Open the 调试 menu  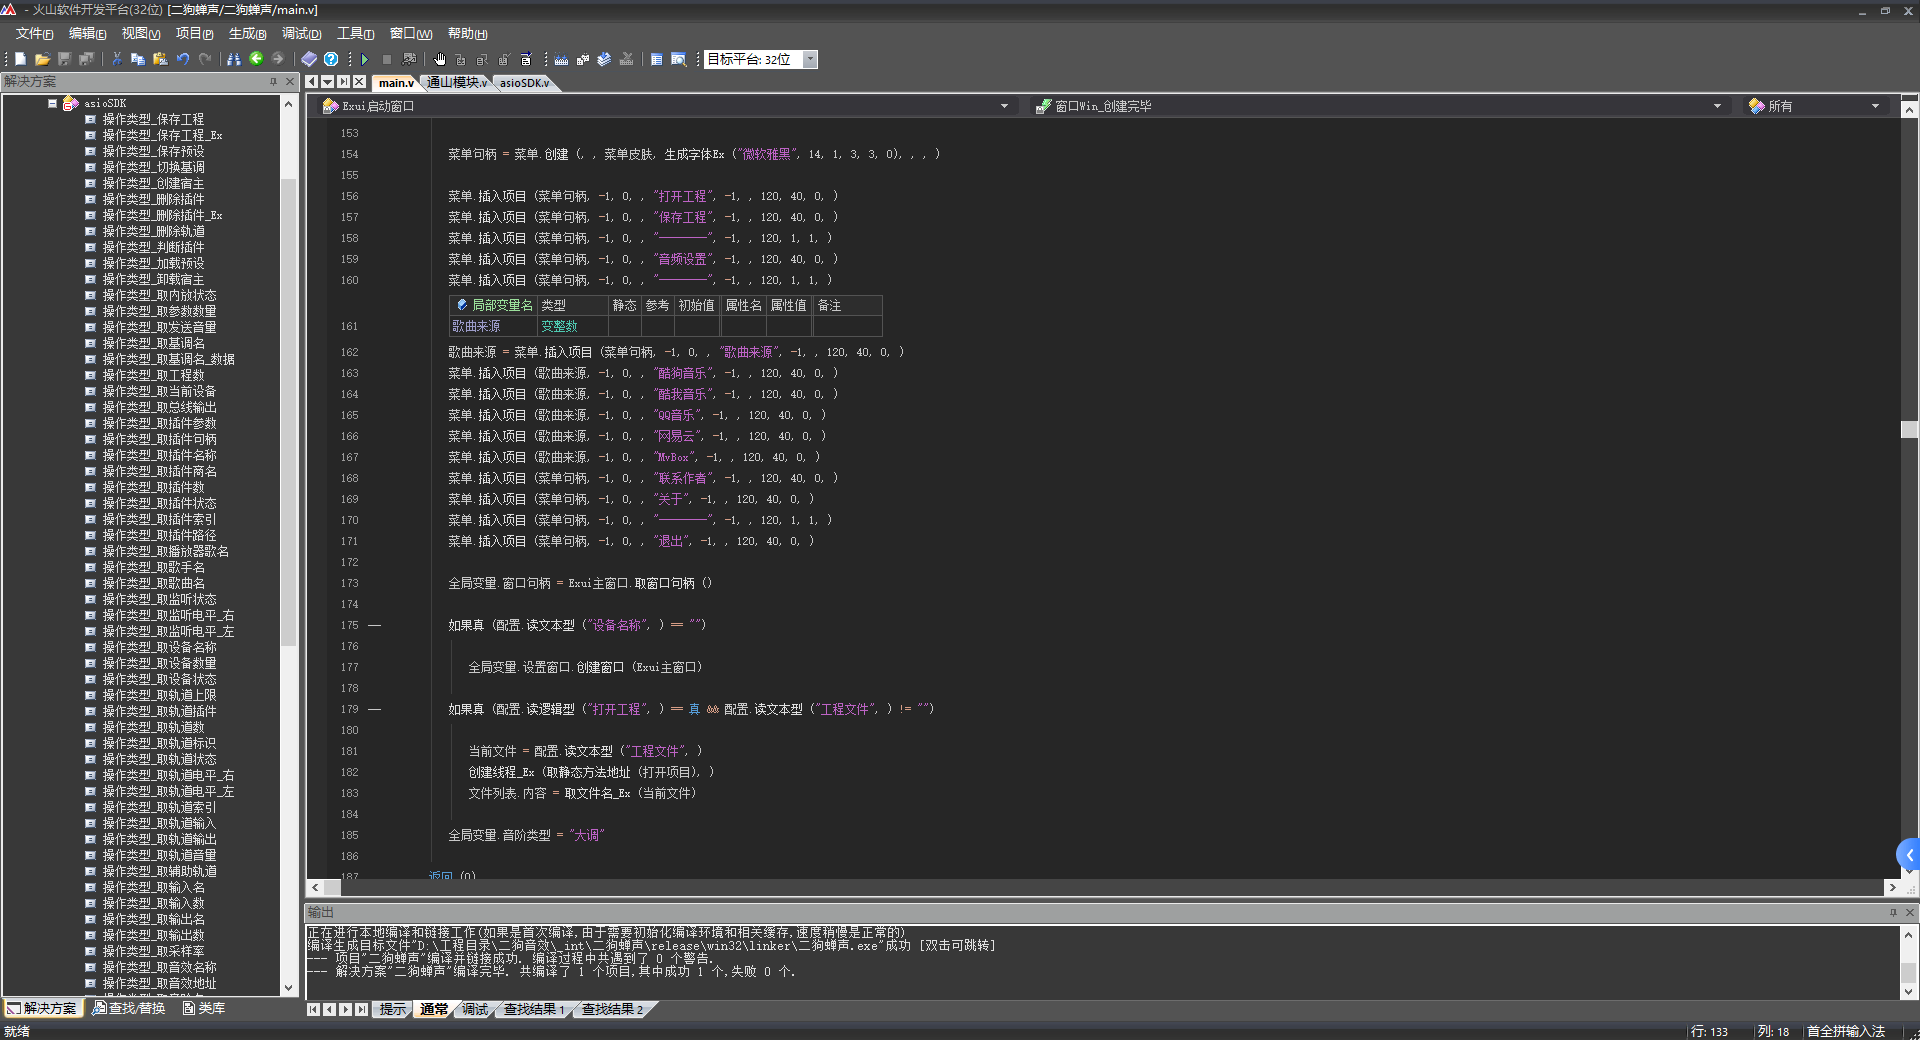coord(301,34)
